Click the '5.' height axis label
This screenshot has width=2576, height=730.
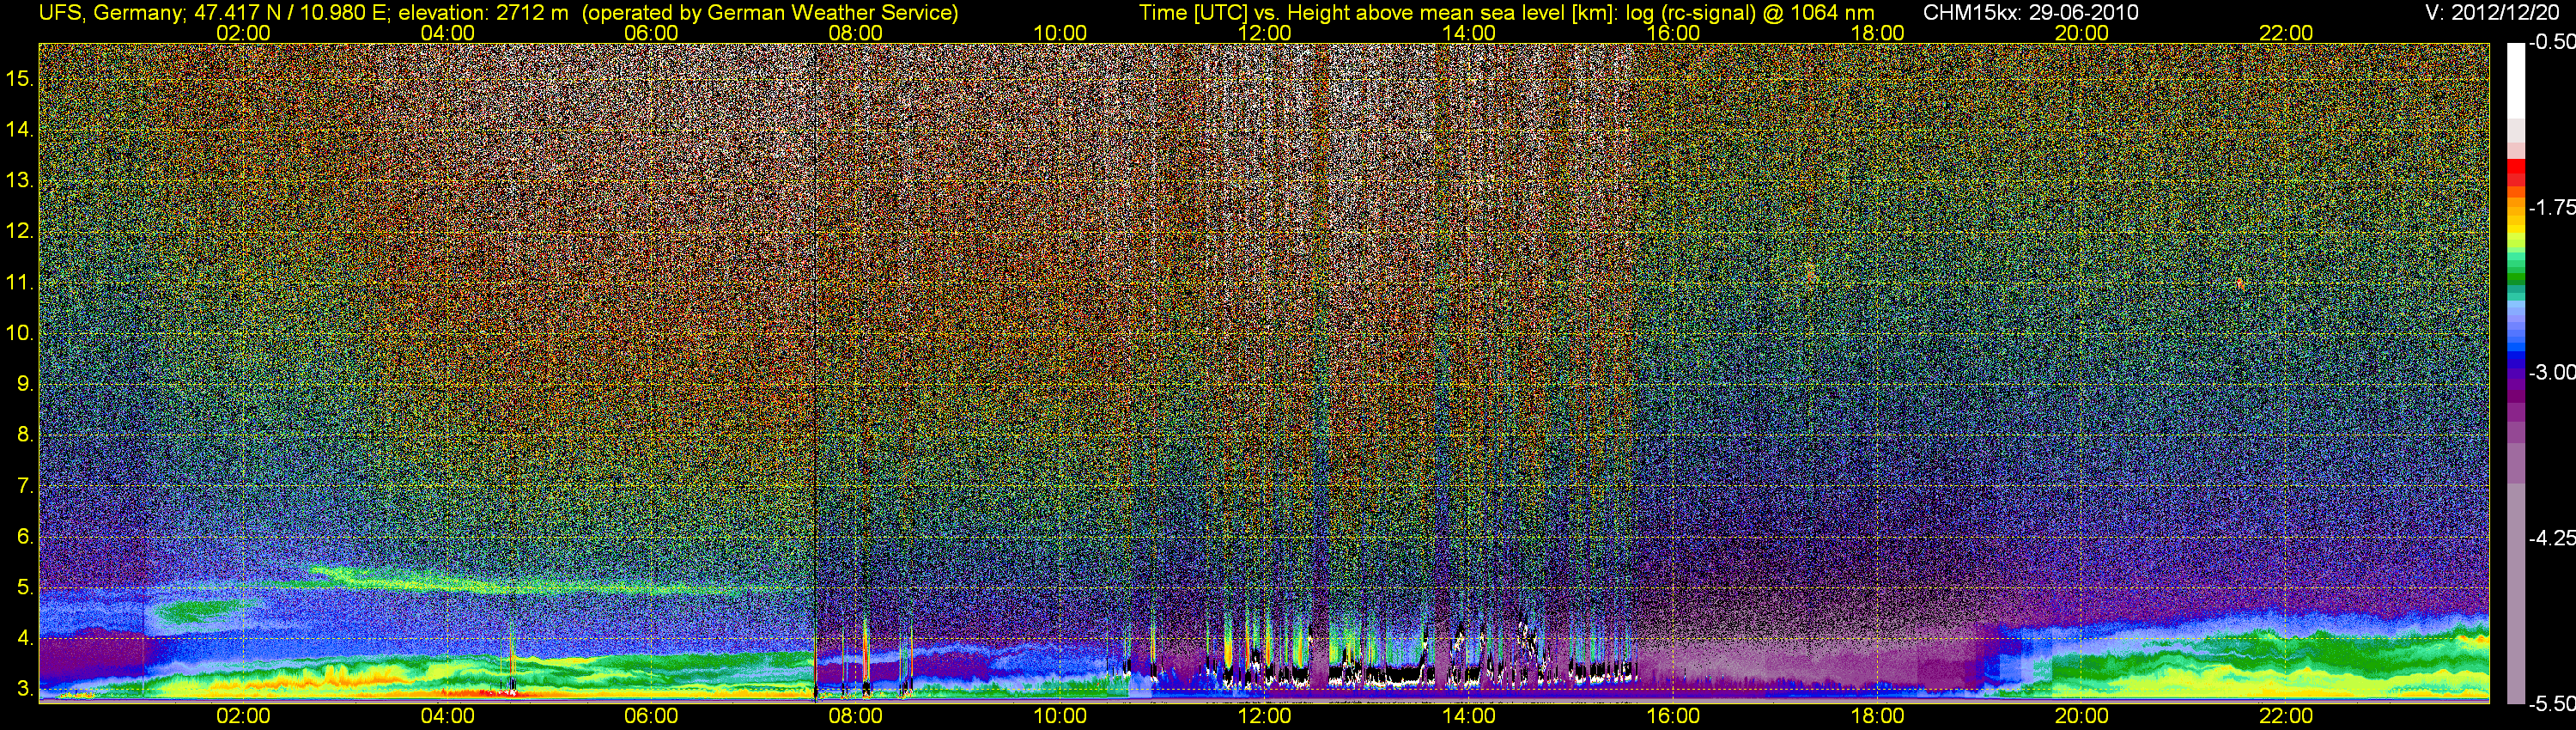pyautogui.click(x=25, y=587)
